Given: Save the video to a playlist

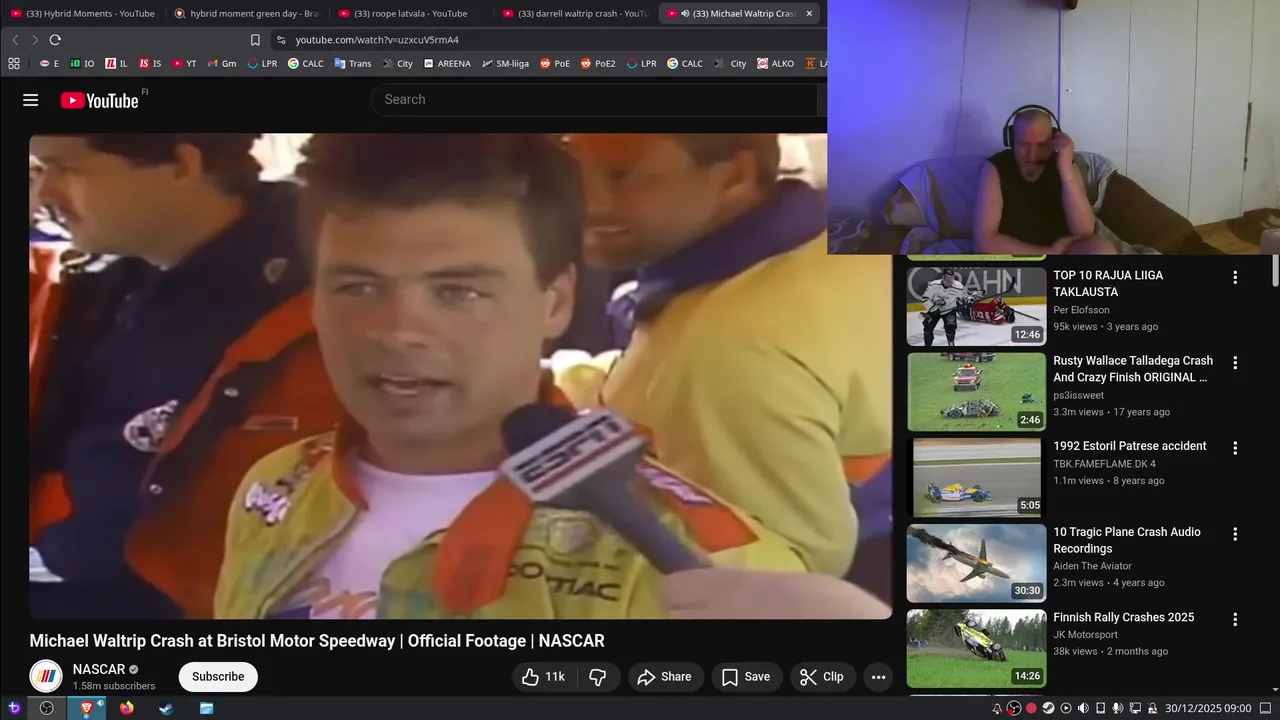Looking at the screenshot, I should coord(746,677).
